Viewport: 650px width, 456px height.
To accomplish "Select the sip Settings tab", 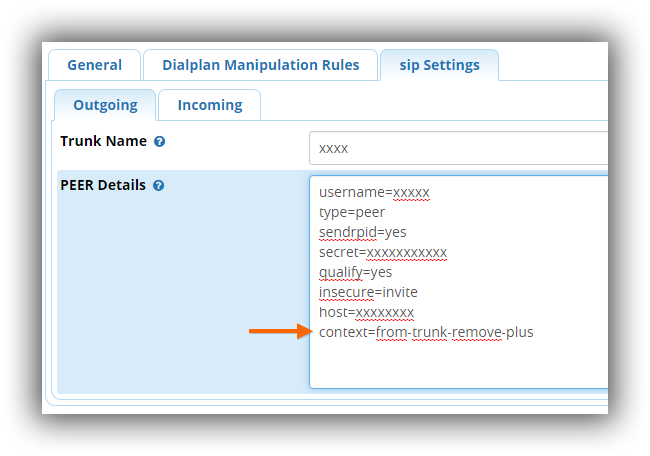I will click(x=439, y=65).
